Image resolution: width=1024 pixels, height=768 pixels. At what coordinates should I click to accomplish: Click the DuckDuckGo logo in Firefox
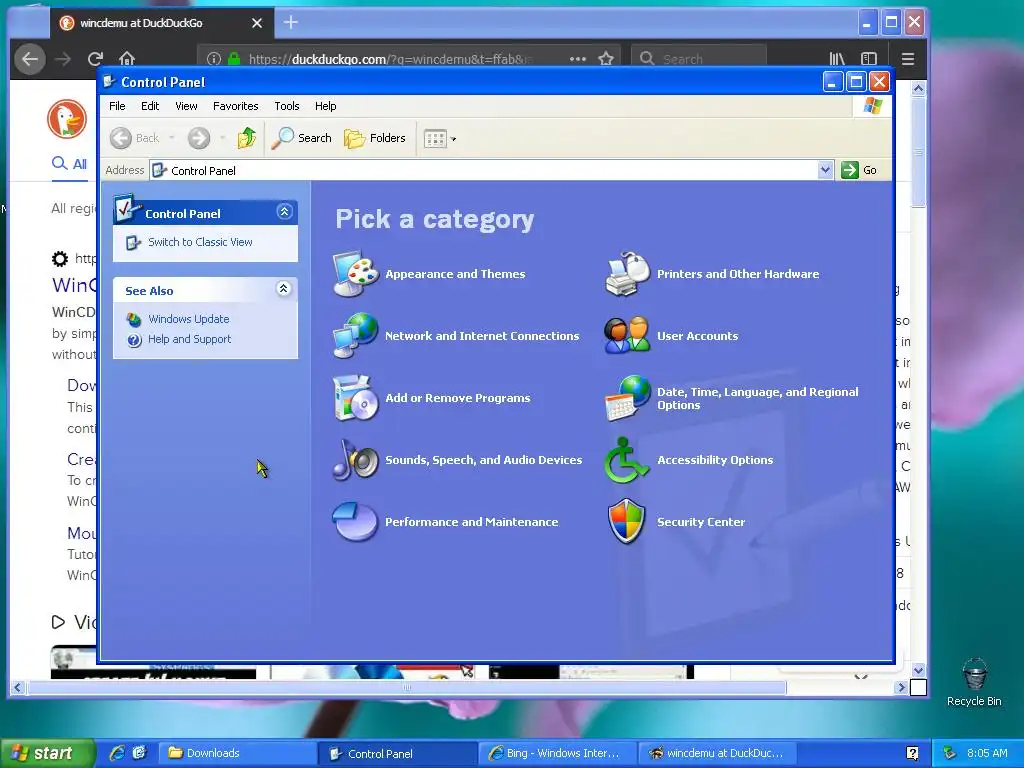[x=67, y=120]
